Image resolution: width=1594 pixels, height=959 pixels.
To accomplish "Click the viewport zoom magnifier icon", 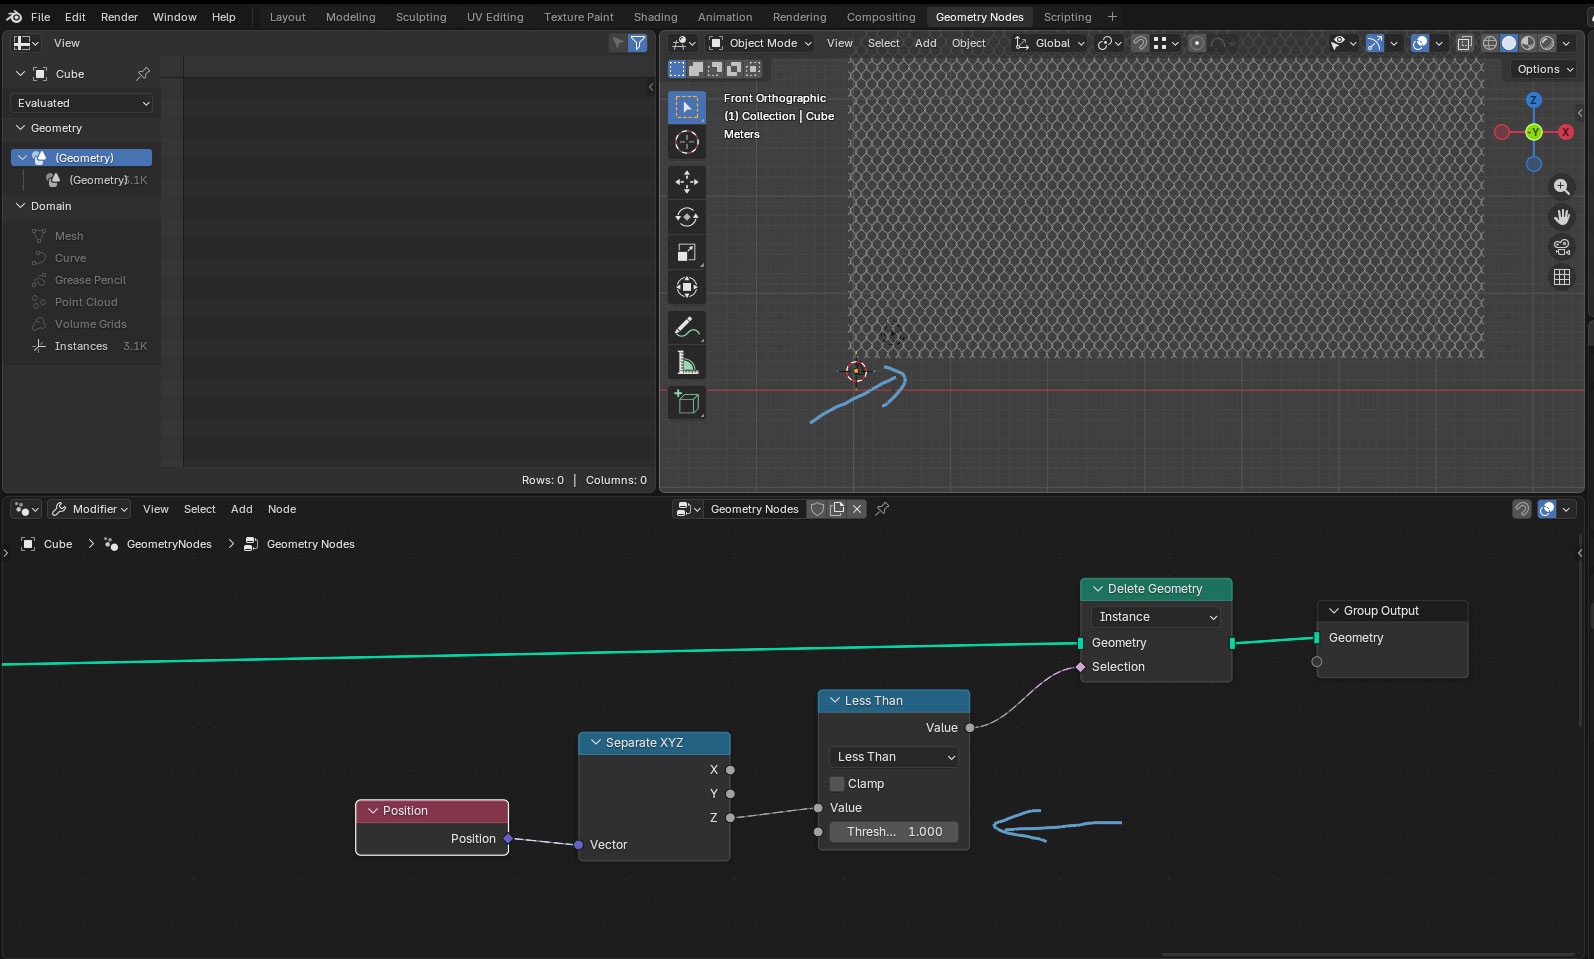I will point(1561,187).
